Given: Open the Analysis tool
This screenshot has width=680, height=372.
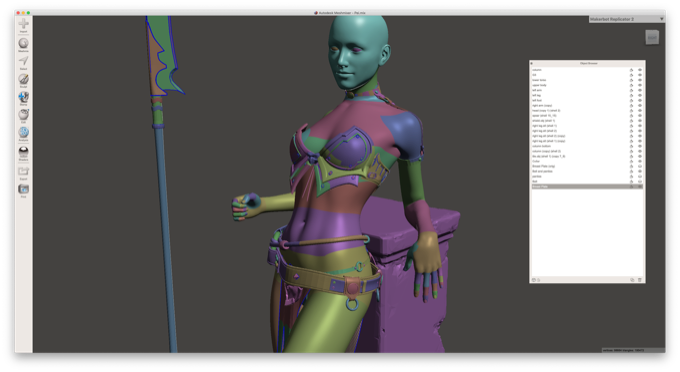Looking at the screenshot, I should tap(23, 134).
